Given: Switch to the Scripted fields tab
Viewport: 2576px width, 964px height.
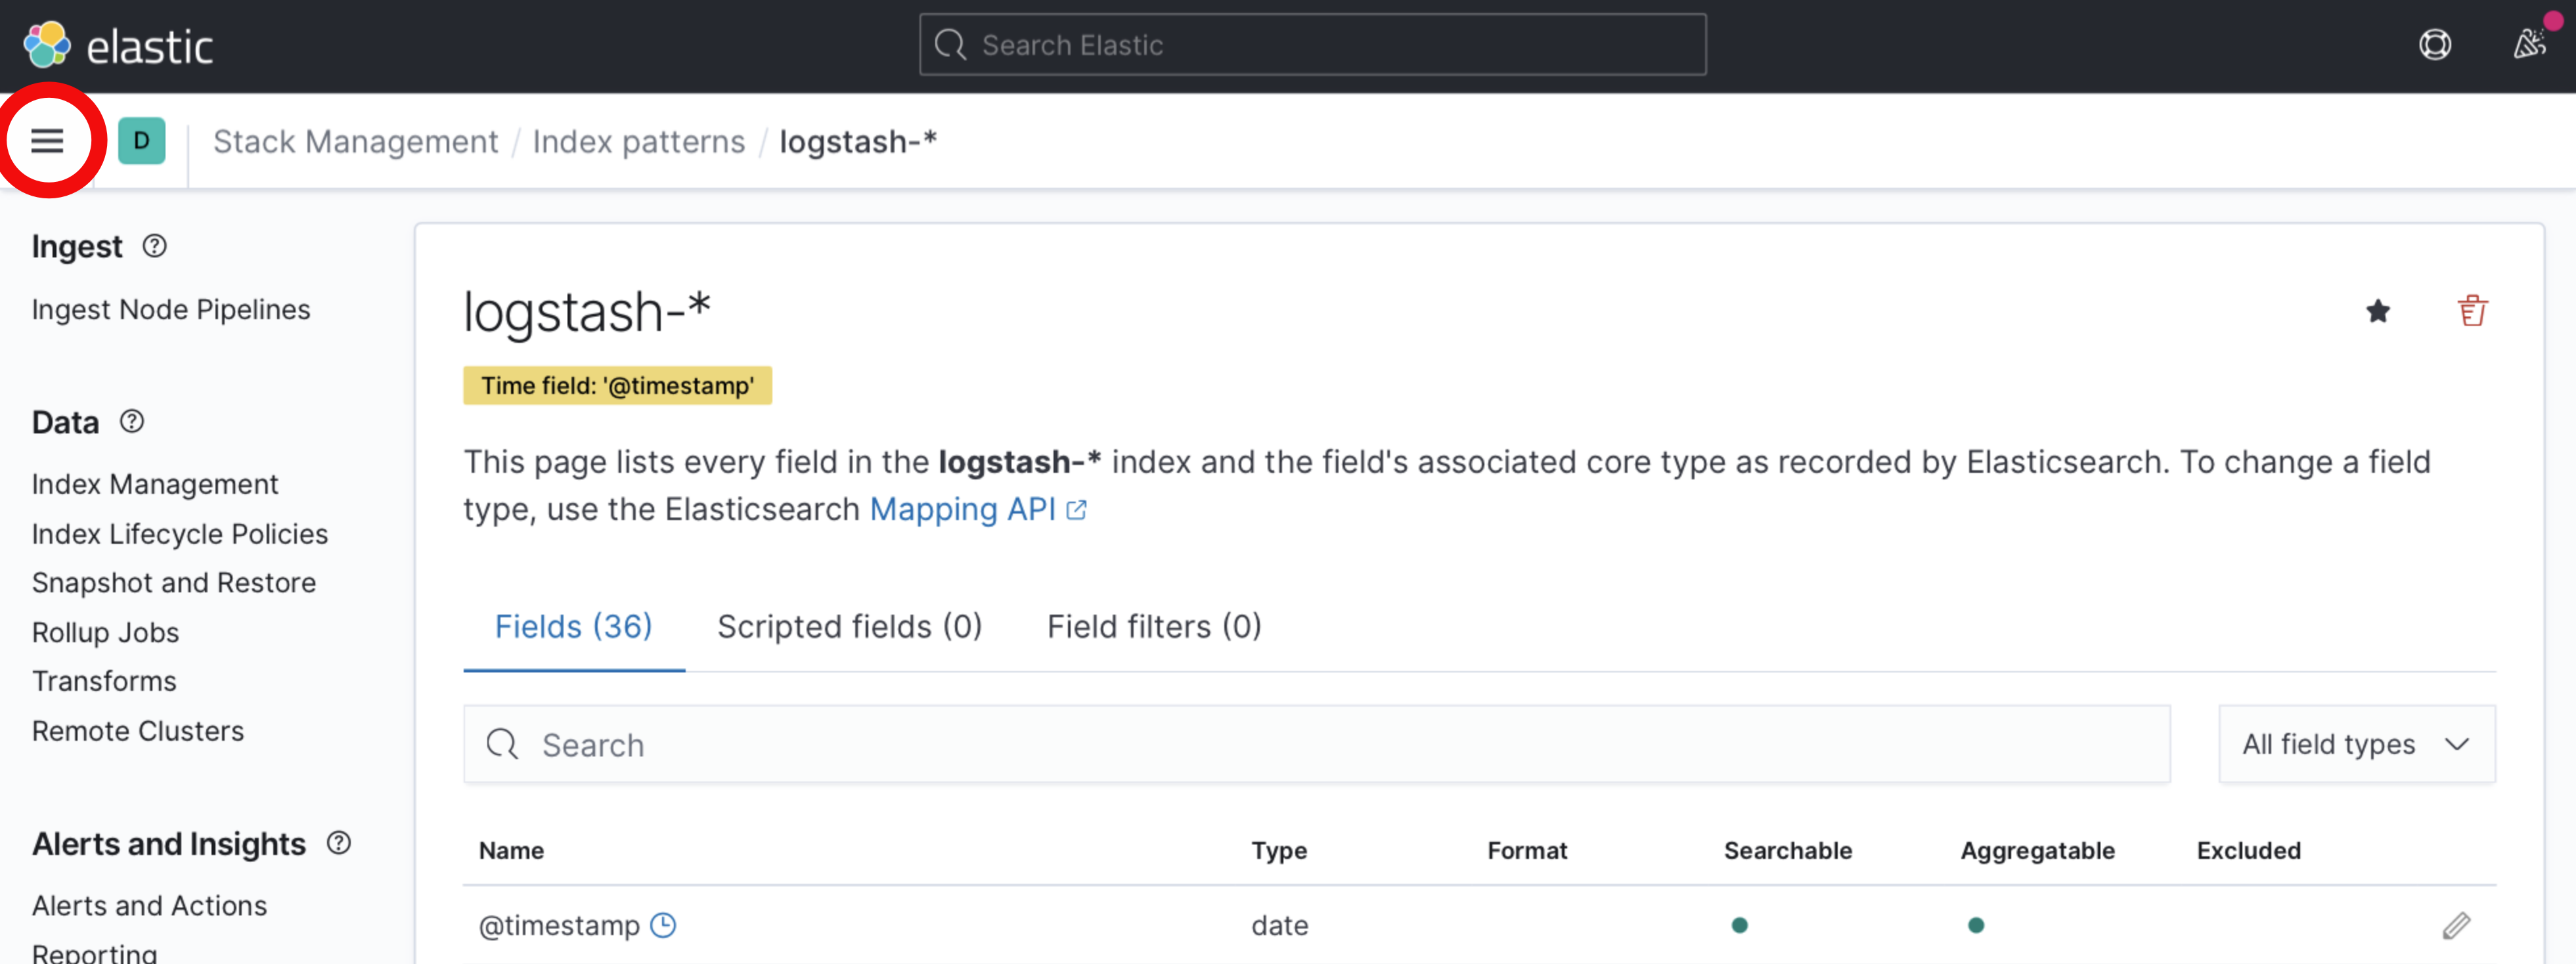Looking at the screenshot, I should [849, 626].
